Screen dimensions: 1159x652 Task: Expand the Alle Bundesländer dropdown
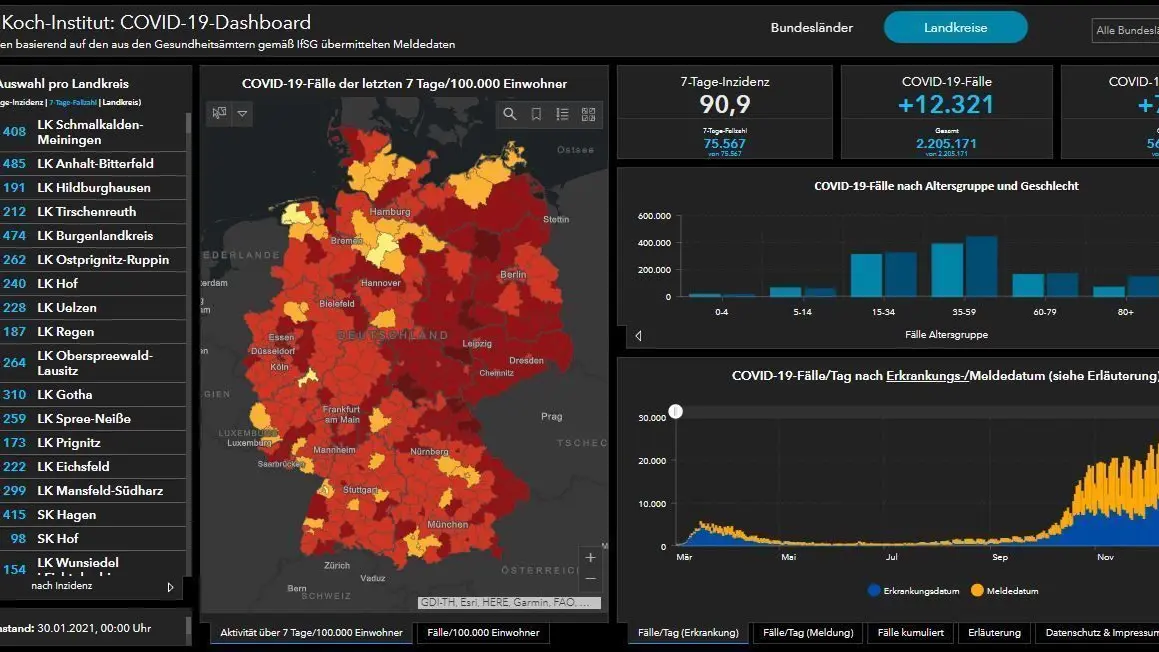coord(1126,30)
